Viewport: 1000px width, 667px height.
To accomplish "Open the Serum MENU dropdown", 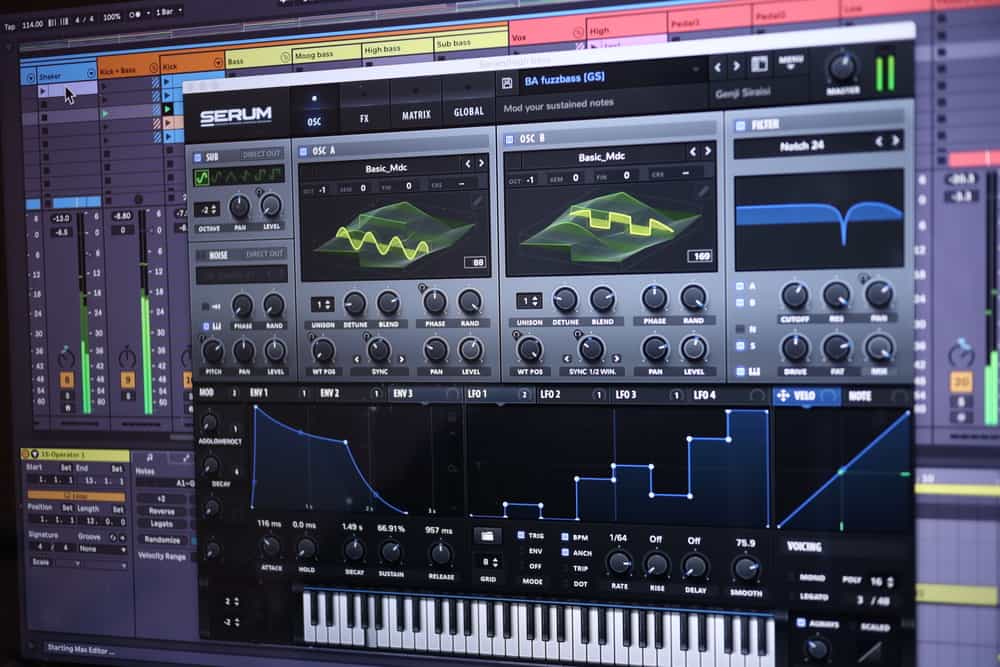I will point(790,61).
